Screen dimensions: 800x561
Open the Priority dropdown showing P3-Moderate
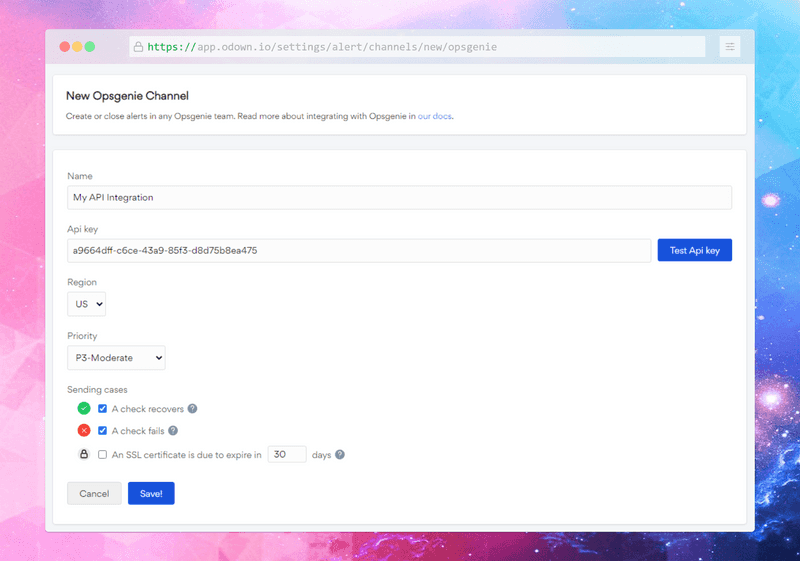(116, 358)
